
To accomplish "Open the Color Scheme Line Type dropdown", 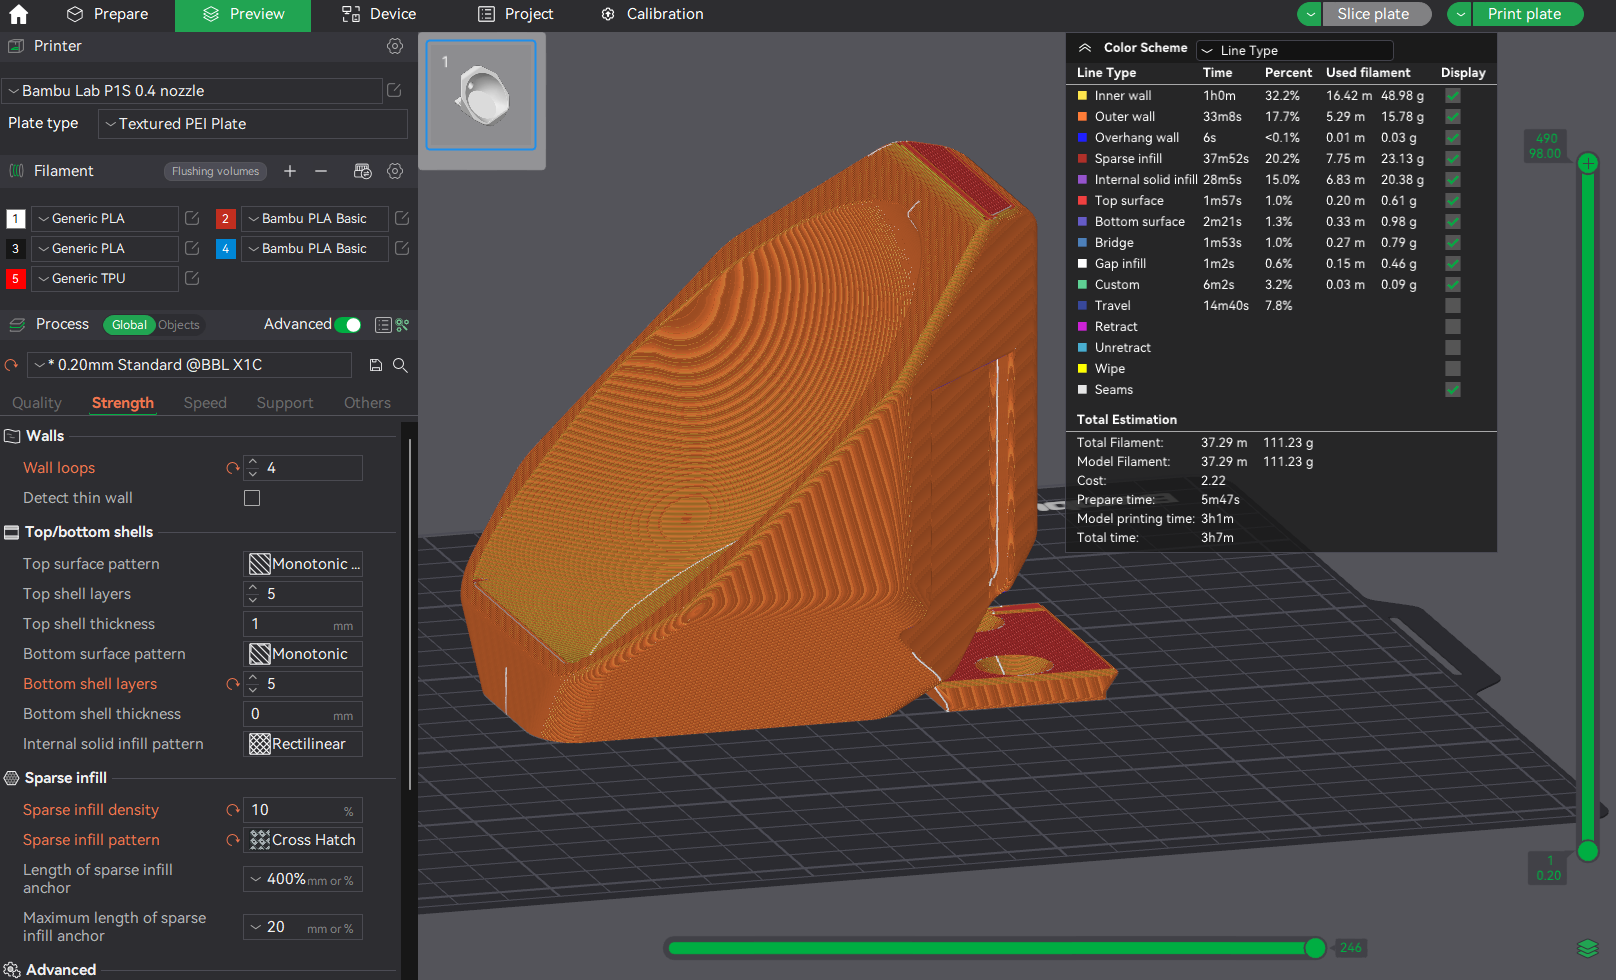I will (x=1295, y=50).
